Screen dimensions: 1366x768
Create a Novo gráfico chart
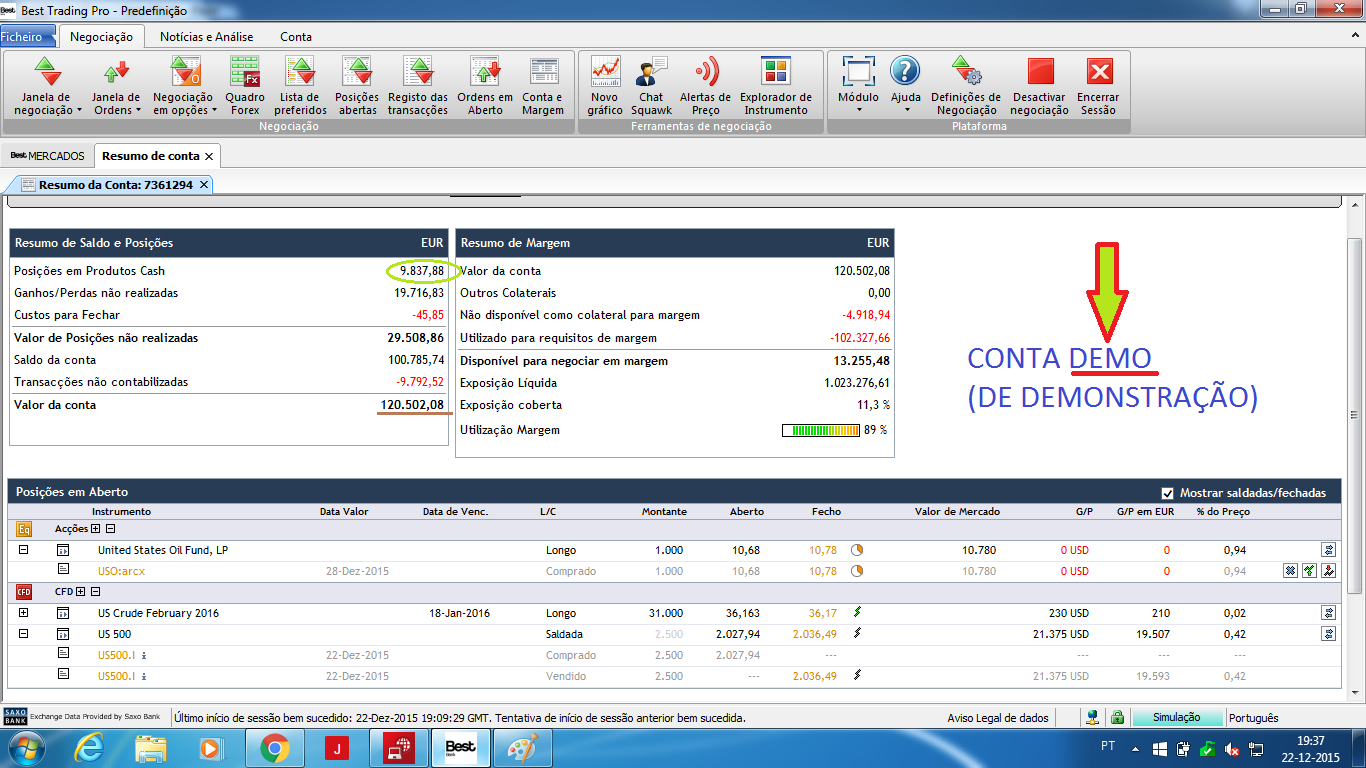coord(605,86)
